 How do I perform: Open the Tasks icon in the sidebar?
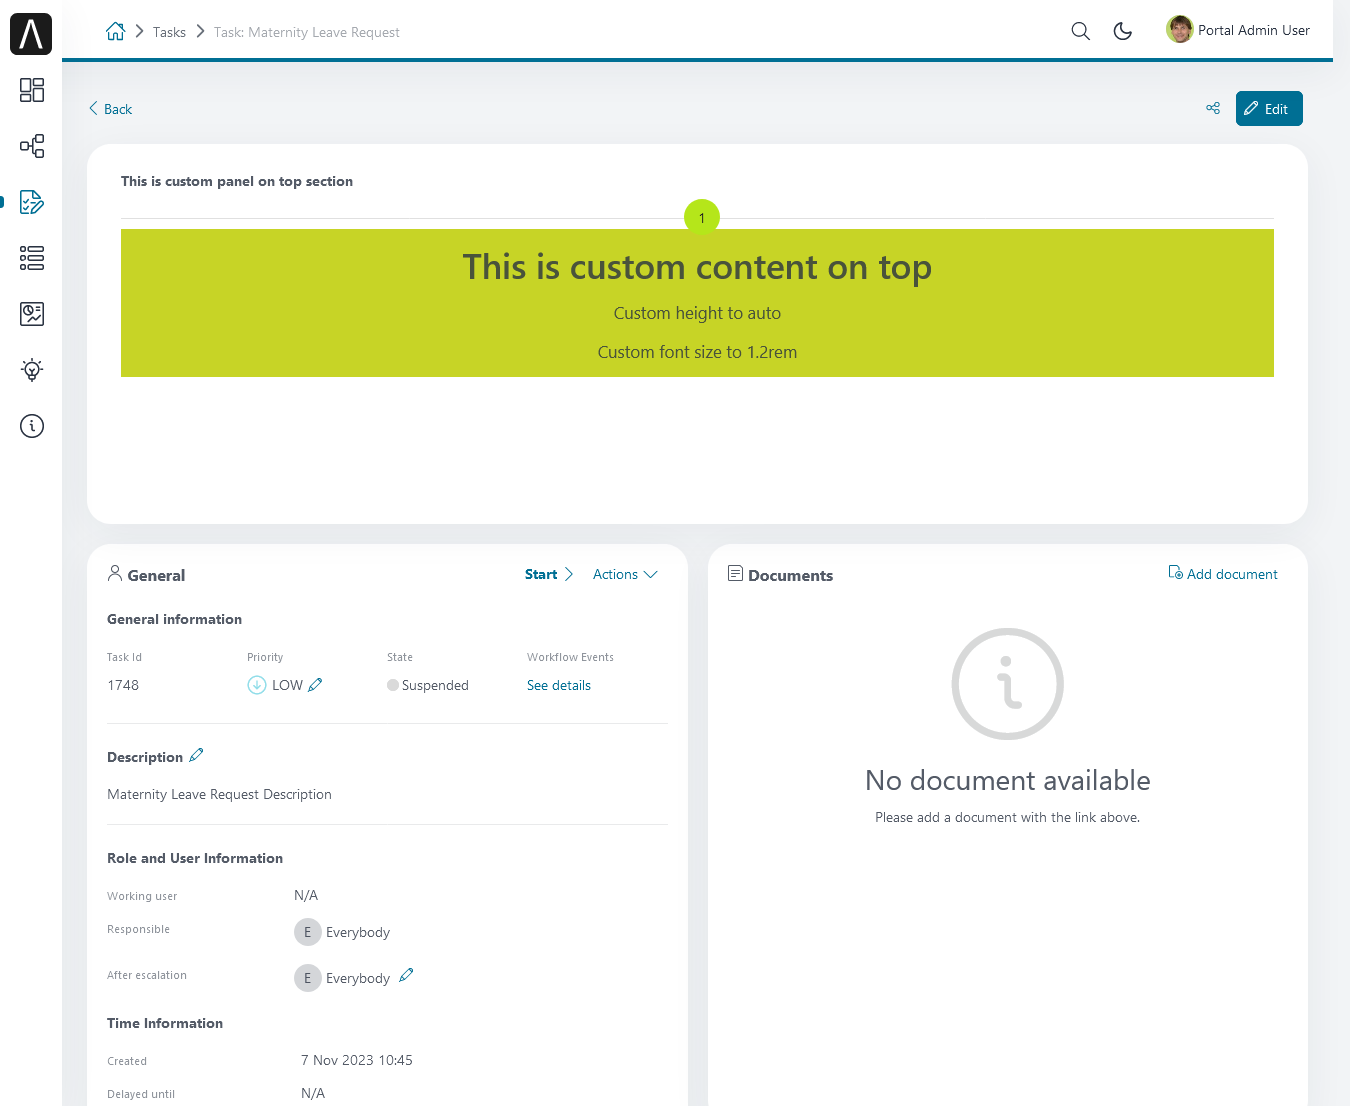32,202
